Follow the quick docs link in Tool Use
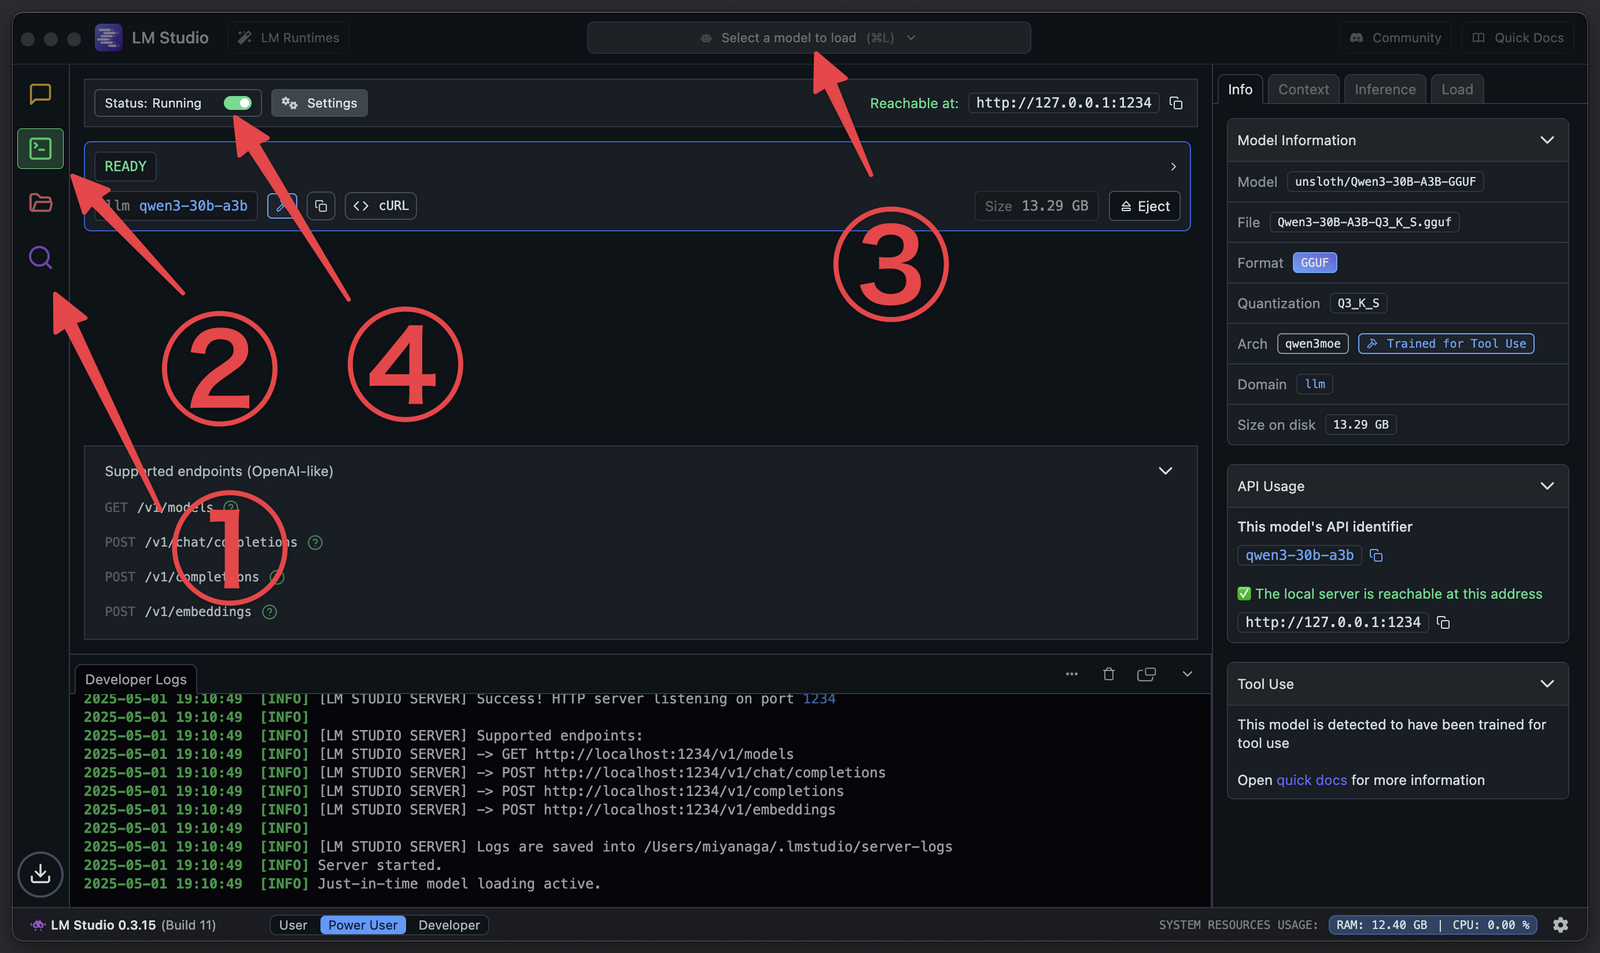 click(1312, 780)
